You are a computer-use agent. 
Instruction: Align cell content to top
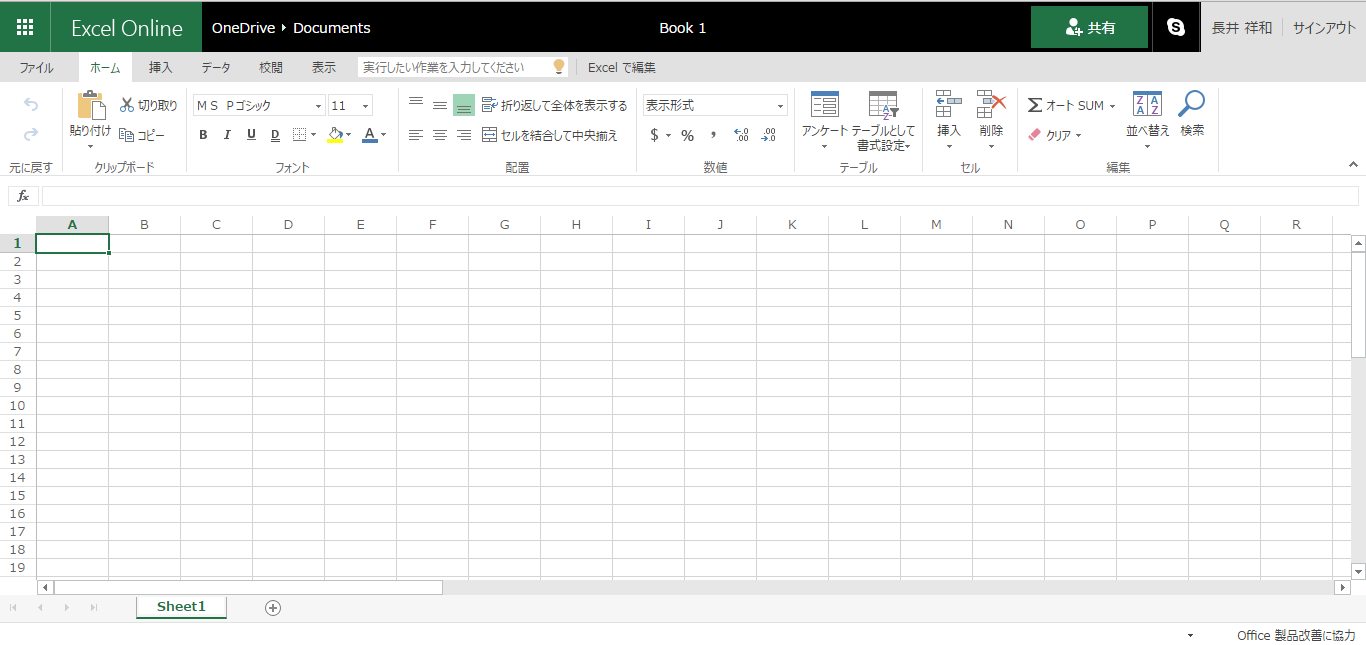click(416, 104)
